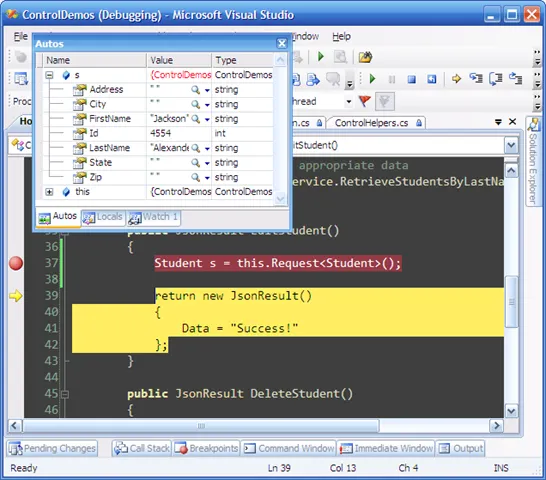Click the Id value 4554
546x480 pixels.
point(161,133)
